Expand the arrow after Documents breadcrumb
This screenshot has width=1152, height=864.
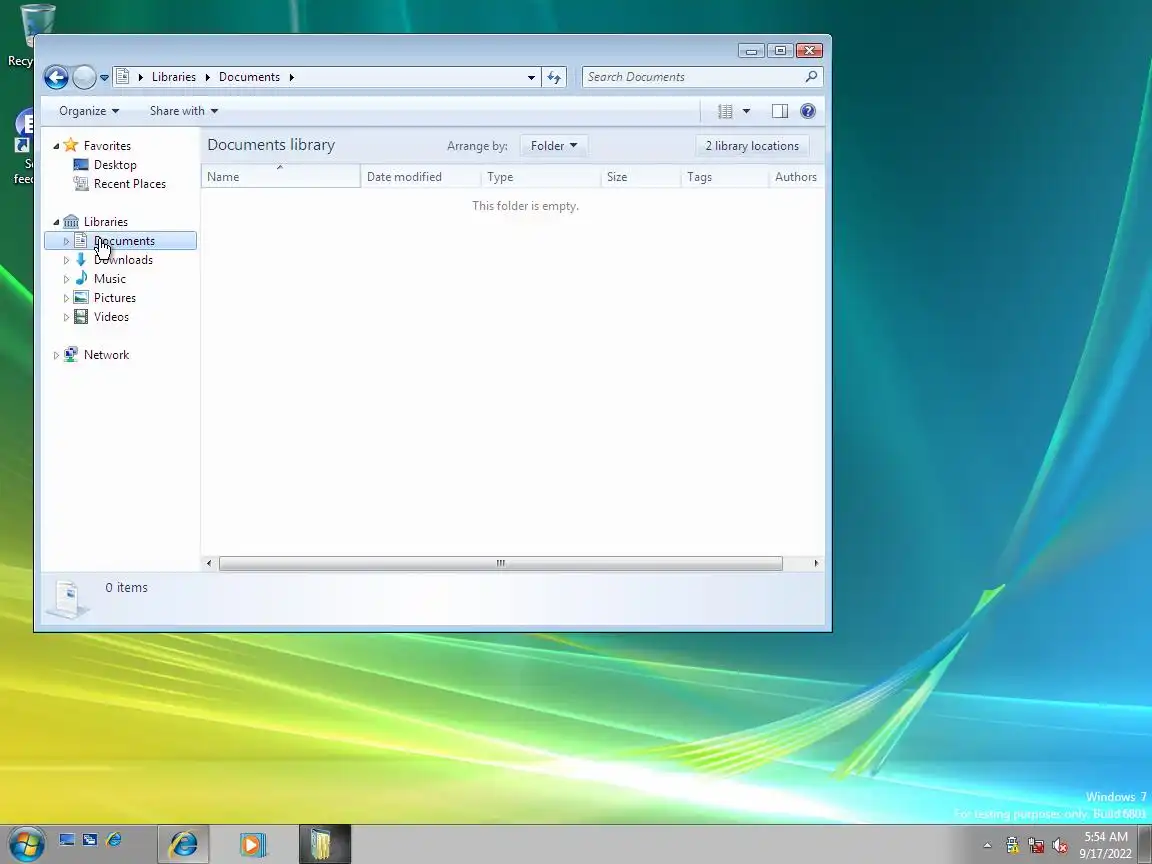tap(292, 77)
